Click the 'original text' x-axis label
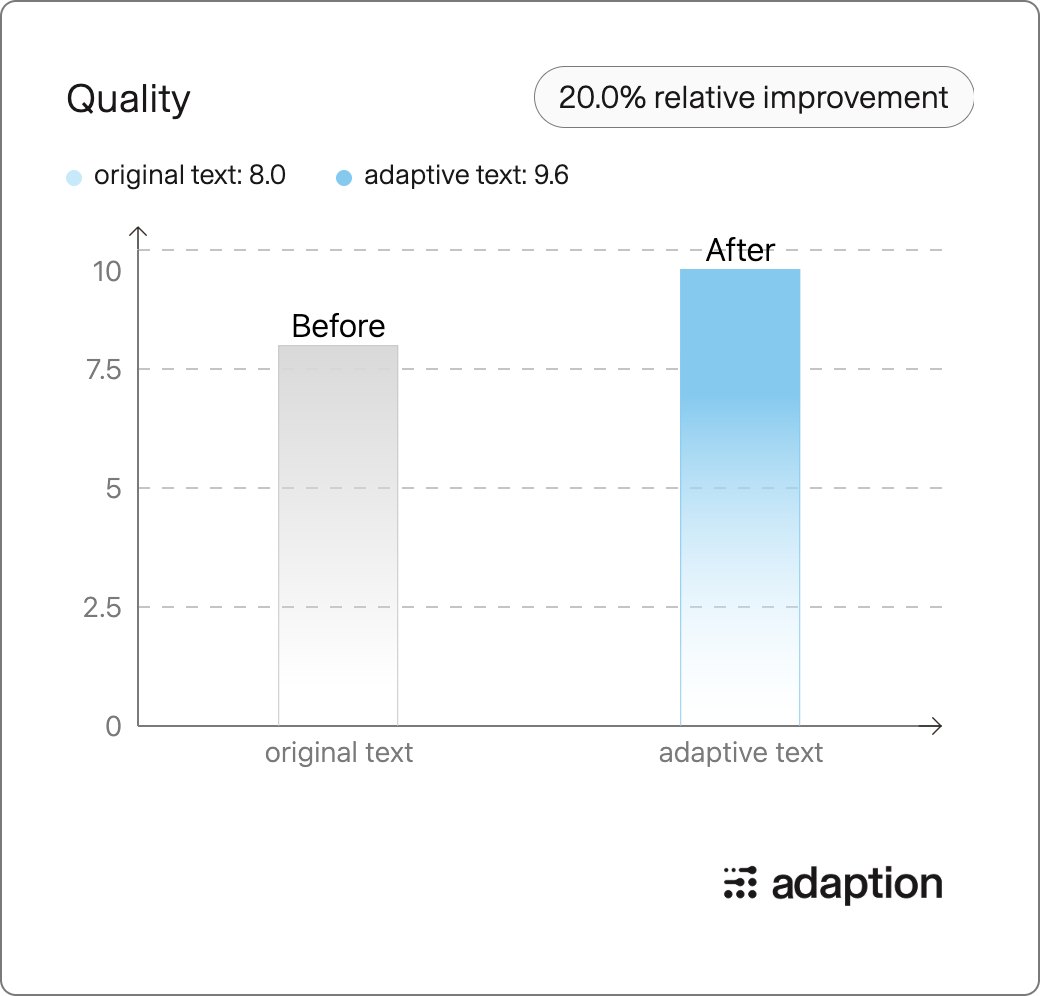Image resolution: width=1040 pixels, height=996 pixels. [339, 753]
